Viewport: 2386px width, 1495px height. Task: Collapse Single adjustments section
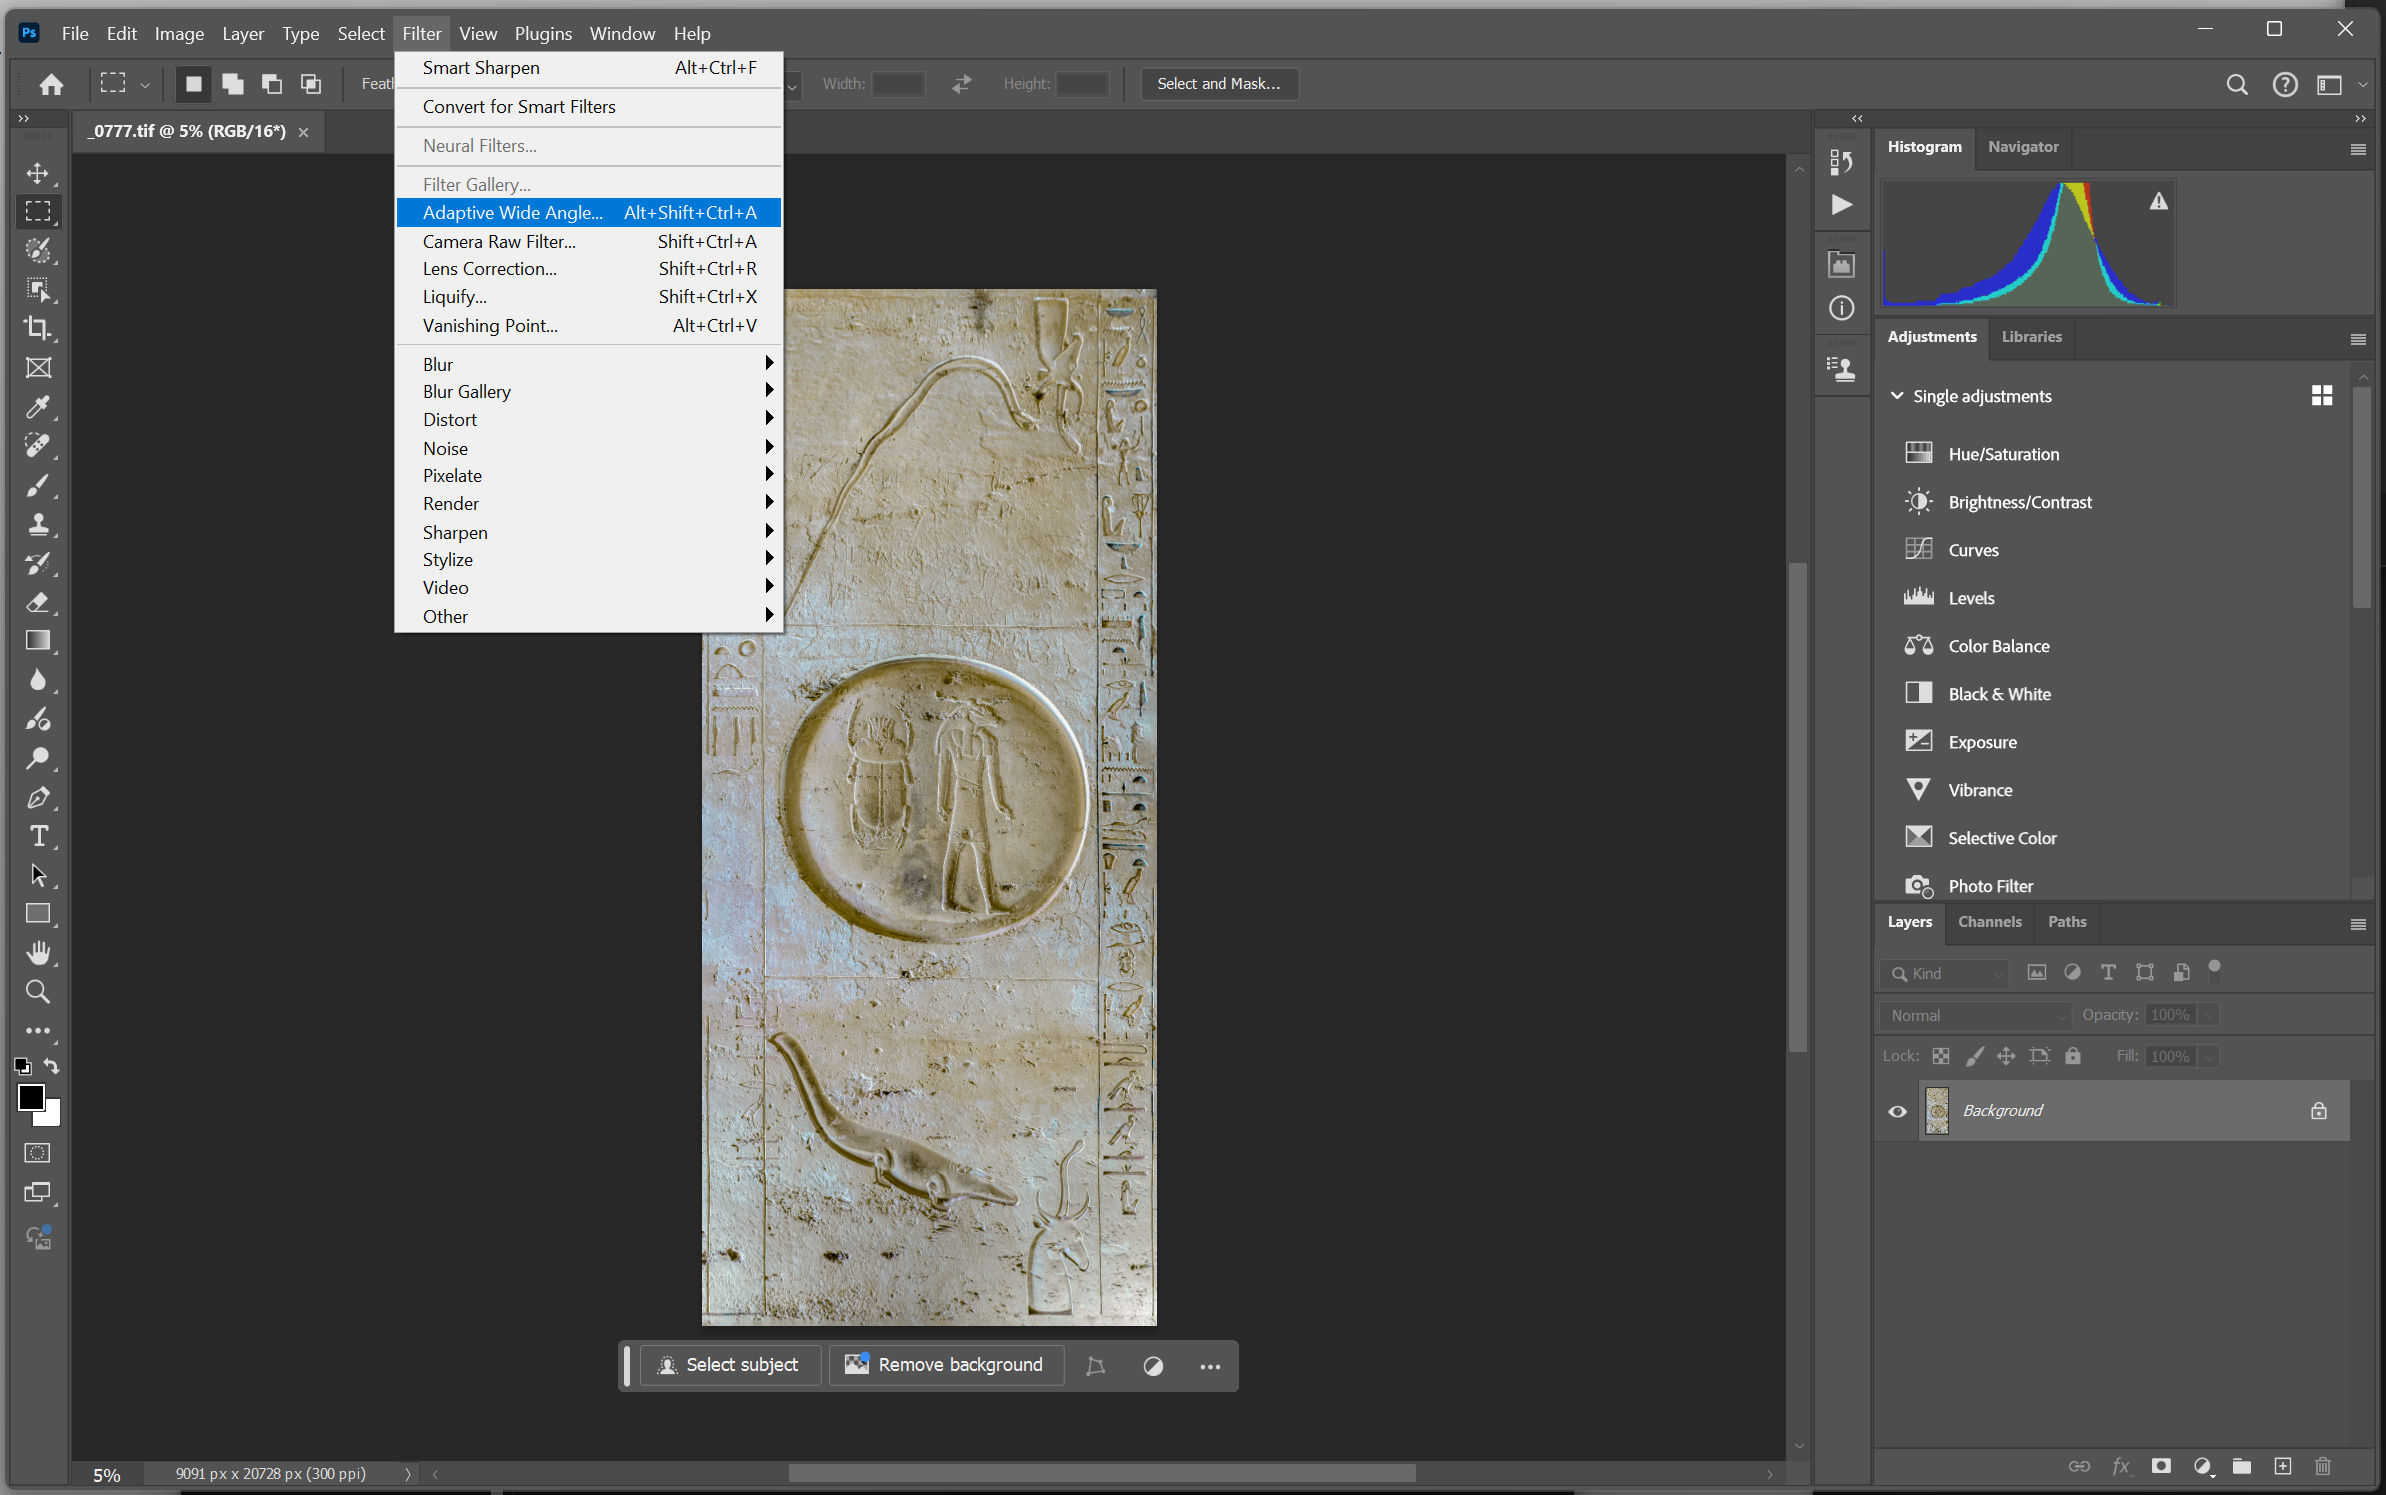[1896, 396]
